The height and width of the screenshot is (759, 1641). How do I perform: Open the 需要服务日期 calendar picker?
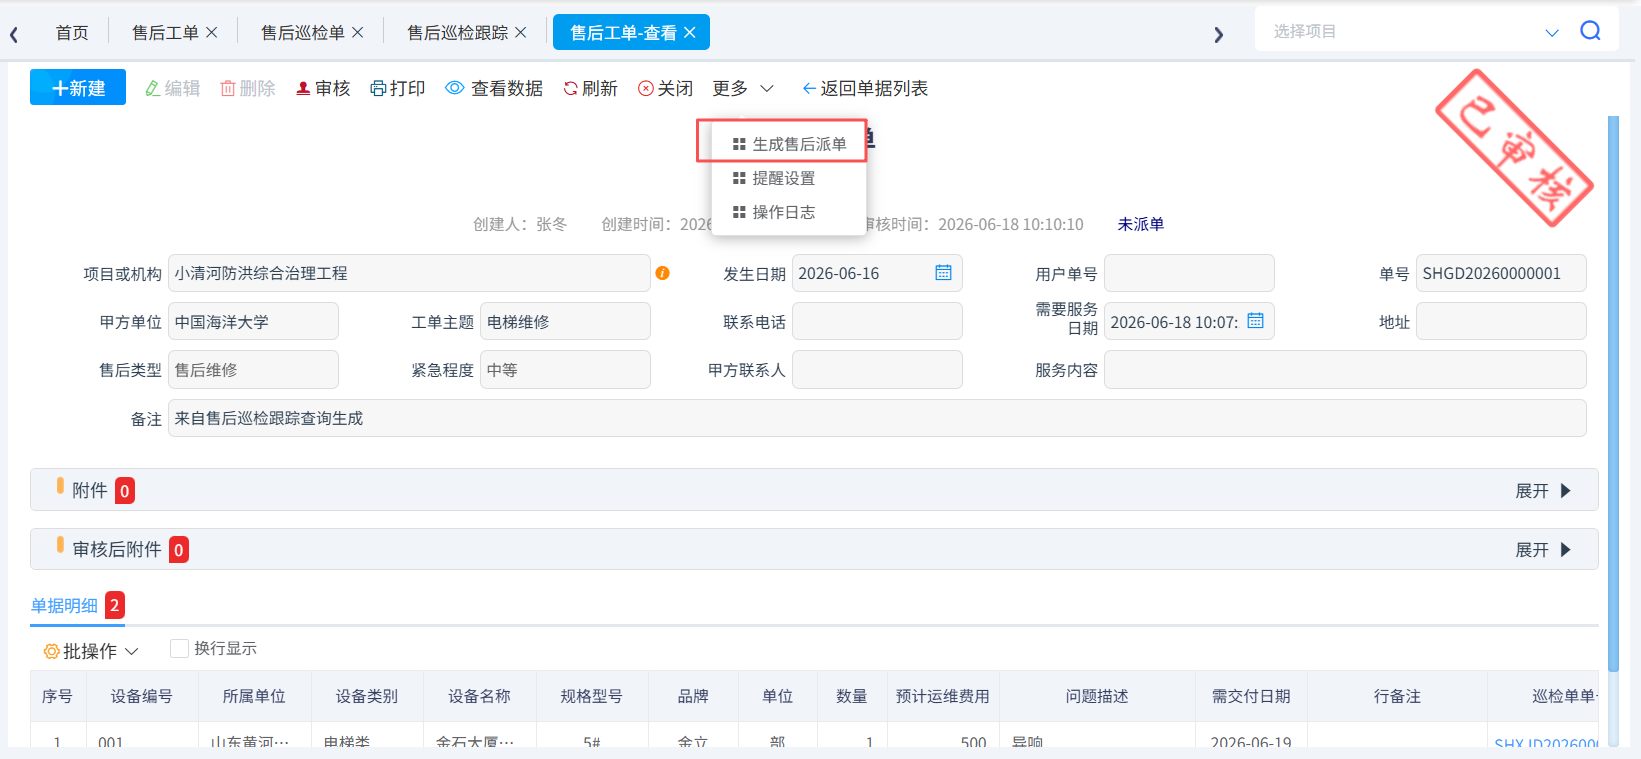(1255, 321)
